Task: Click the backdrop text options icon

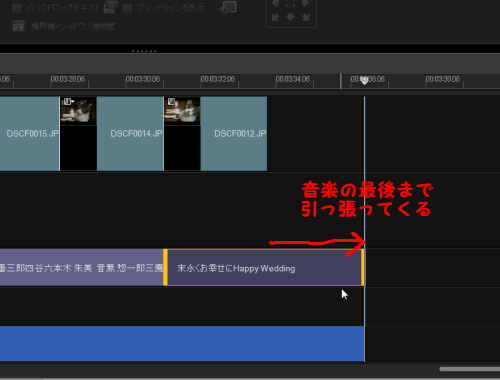Action: (110, 7)
